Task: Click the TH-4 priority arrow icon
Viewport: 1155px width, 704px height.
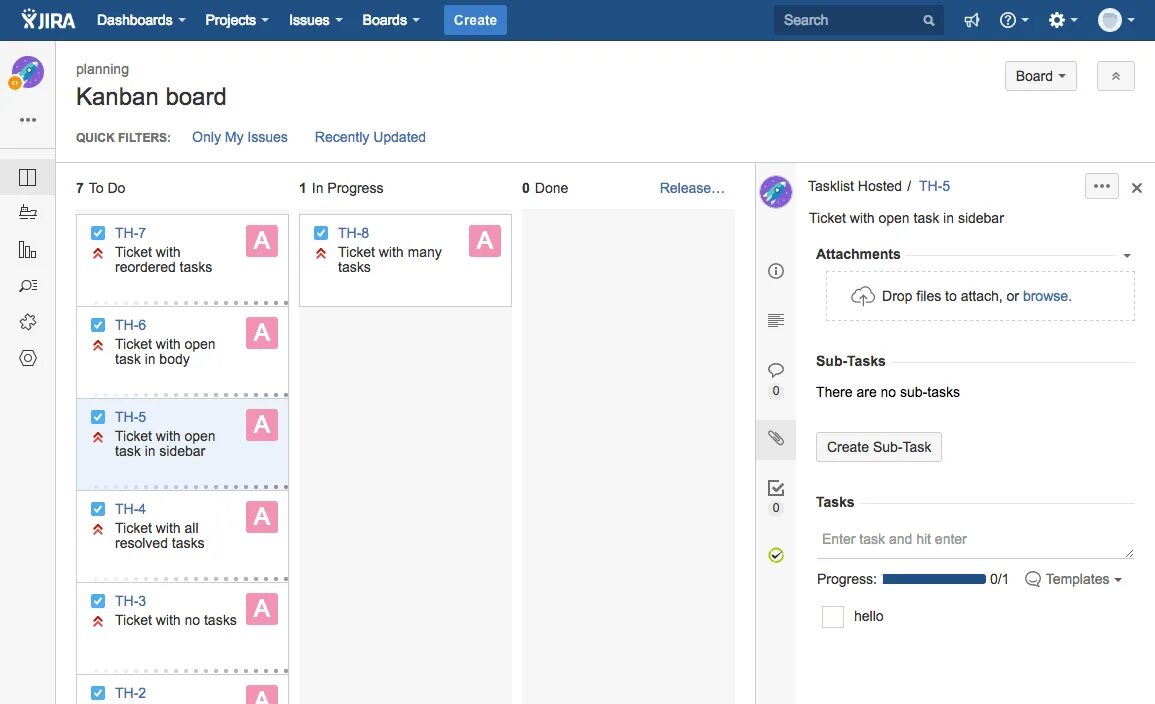Action: coord(98,529)
